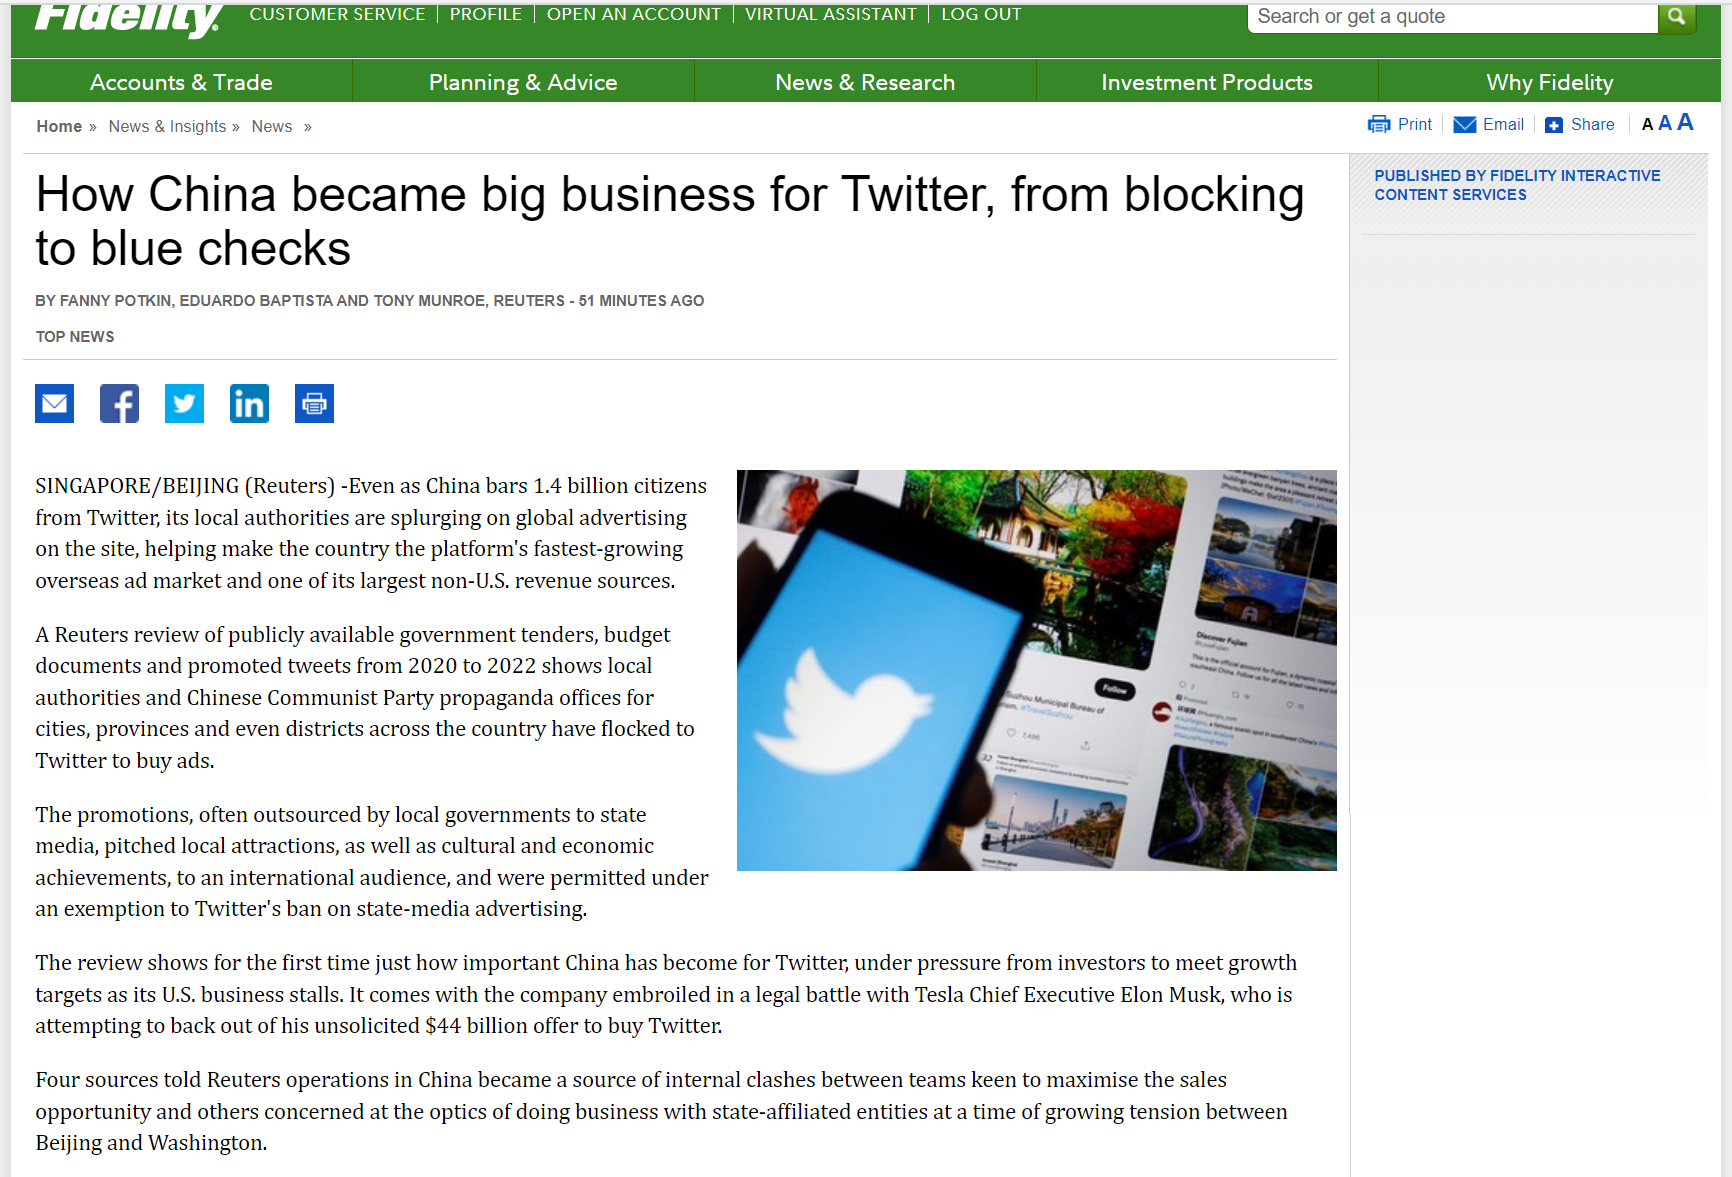Click the Share link with plus icon
The image size is (1732, 1177).
[x=1580, y=124]
